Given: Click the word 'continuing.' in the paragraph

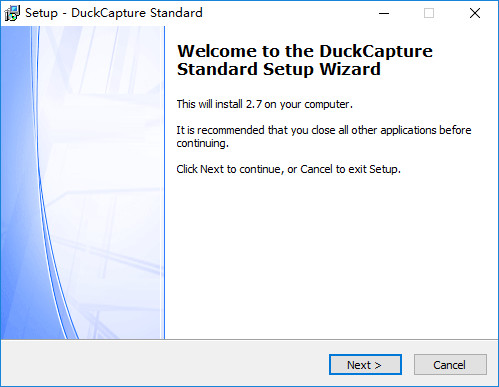Looking at the screenshot, I should (x=202, y=143).
